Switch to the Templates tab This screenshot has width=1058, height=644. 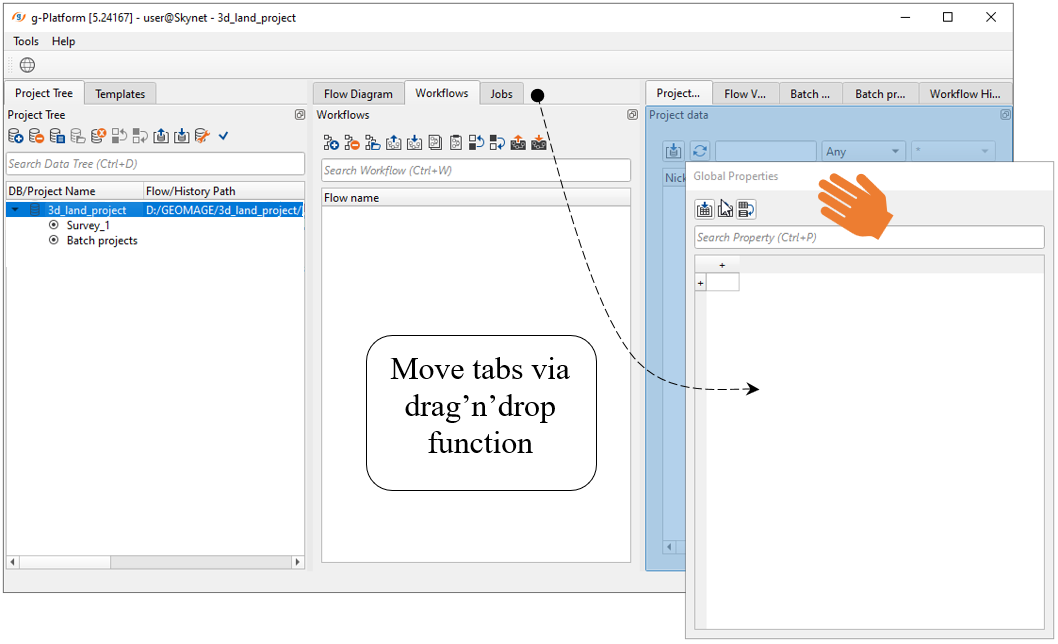pos(120,94)
